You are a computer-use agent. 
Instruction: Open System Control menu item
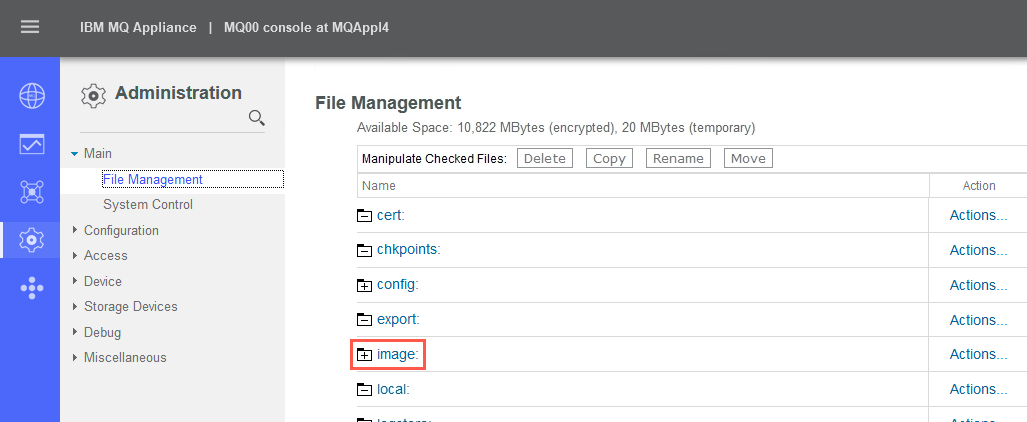pyautogui.click(x=148, y=204)
